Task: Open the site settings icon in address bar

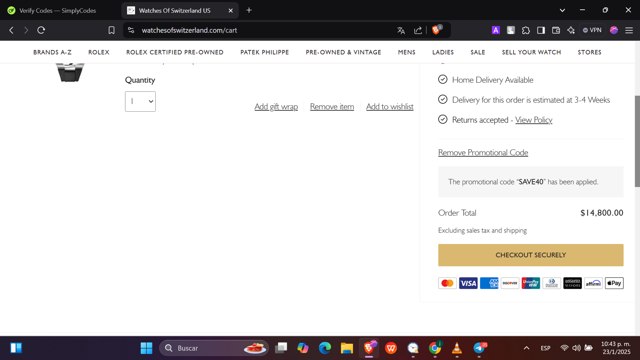Action: [x=131, y=30]
